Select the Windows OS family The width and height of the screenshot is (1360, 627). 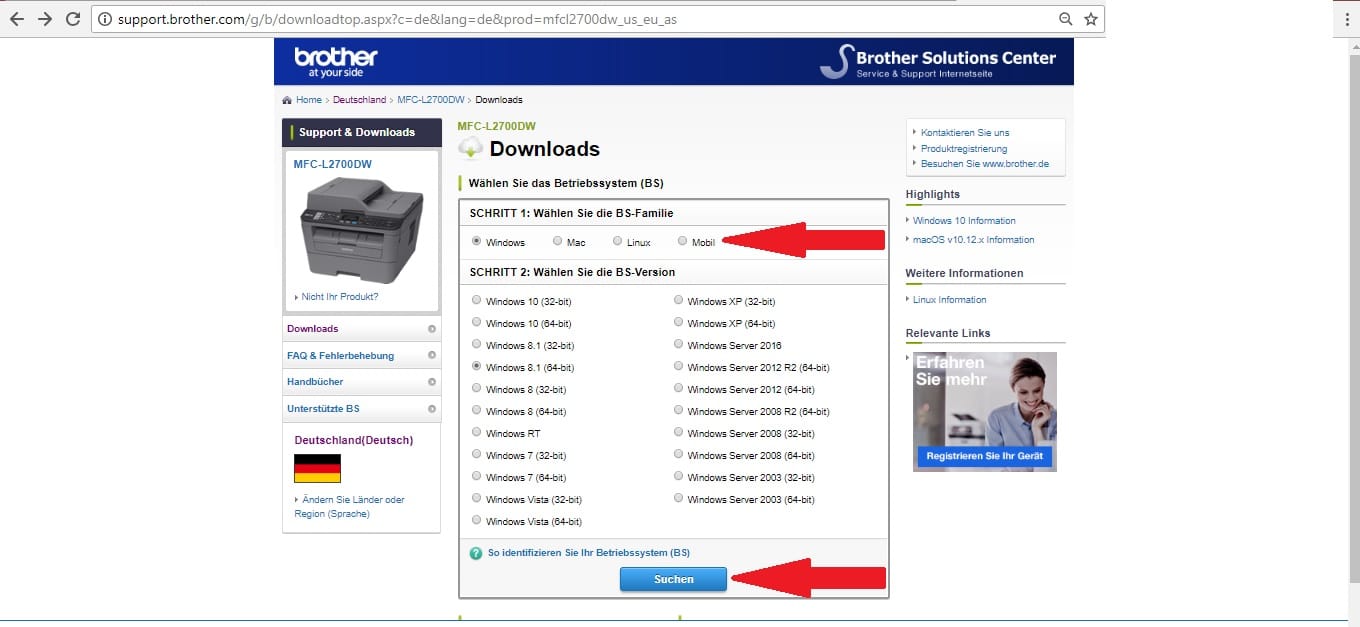476,241
